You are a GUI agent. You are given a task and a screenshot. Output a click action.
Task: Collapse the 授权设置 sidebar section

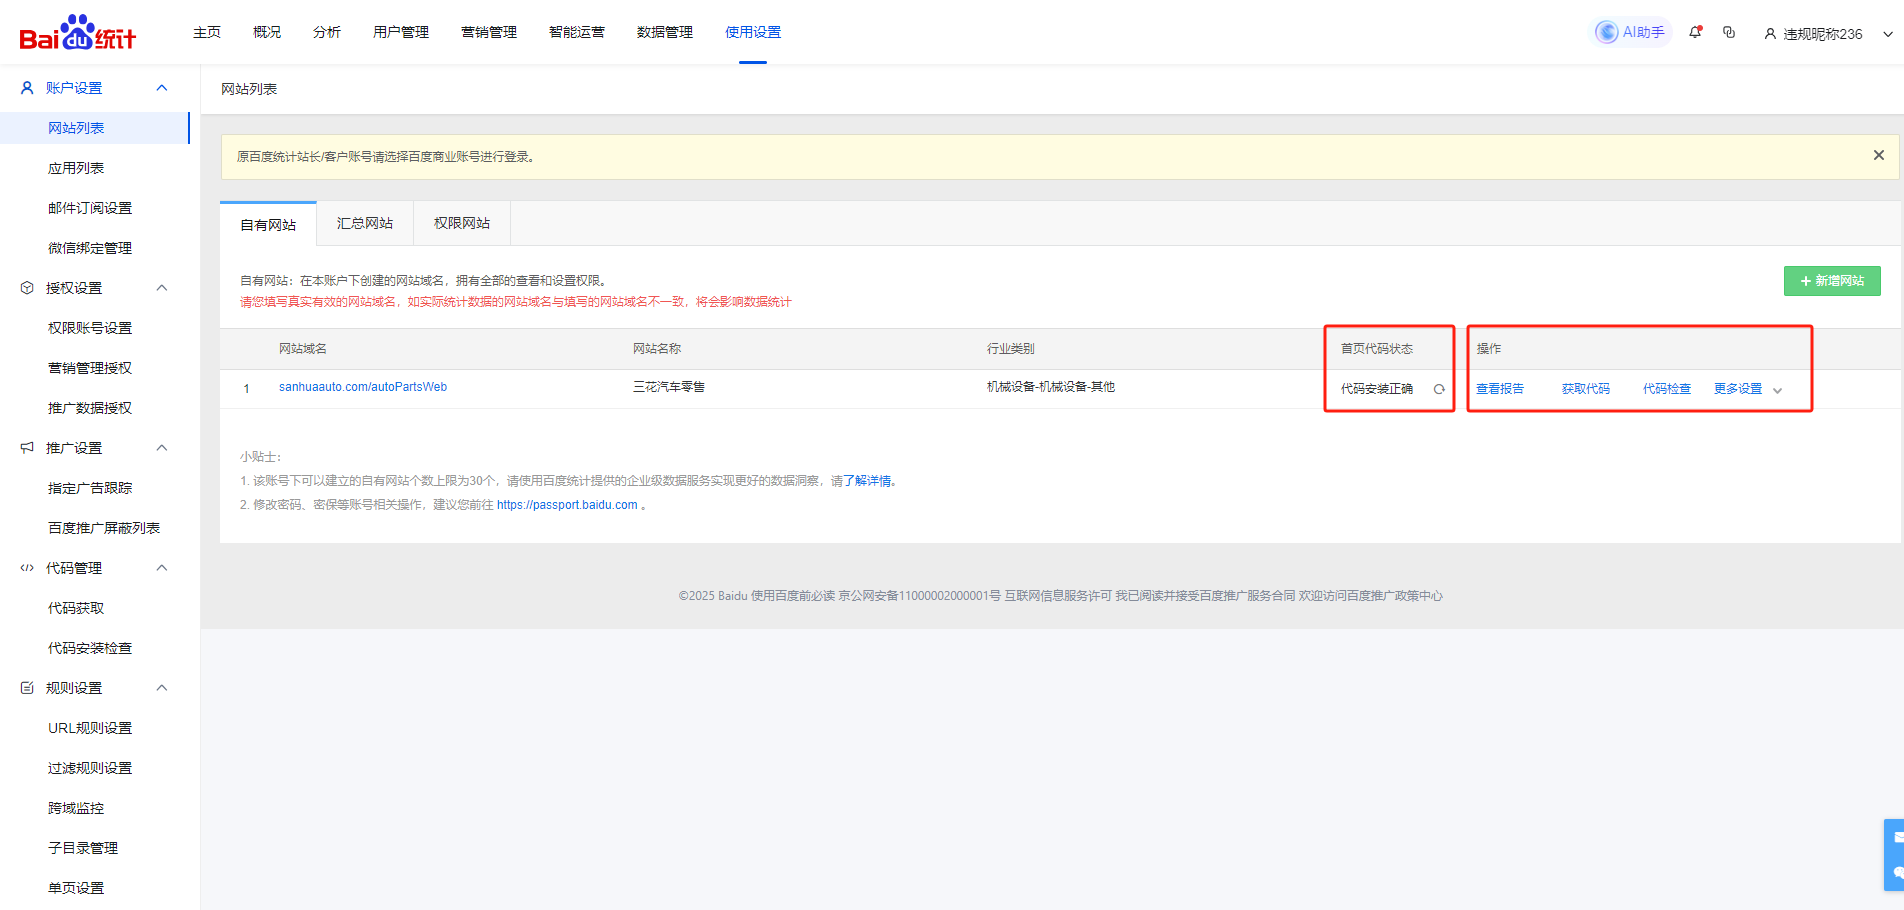click(162, 288)
